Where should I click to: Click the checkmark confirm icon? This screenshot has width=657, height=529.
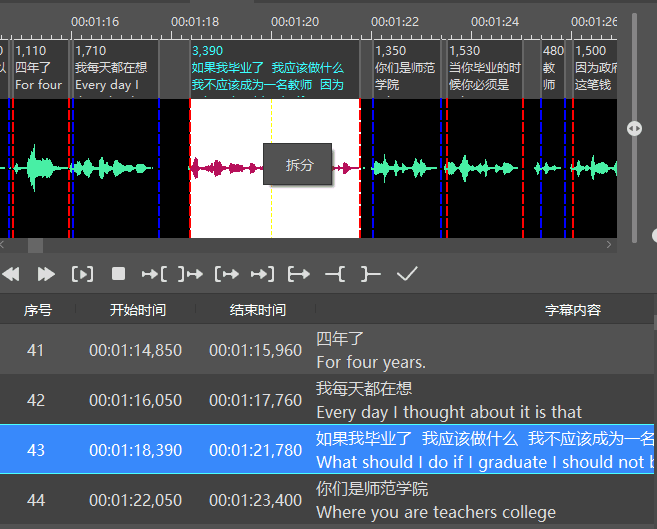[x=407, y=274]
